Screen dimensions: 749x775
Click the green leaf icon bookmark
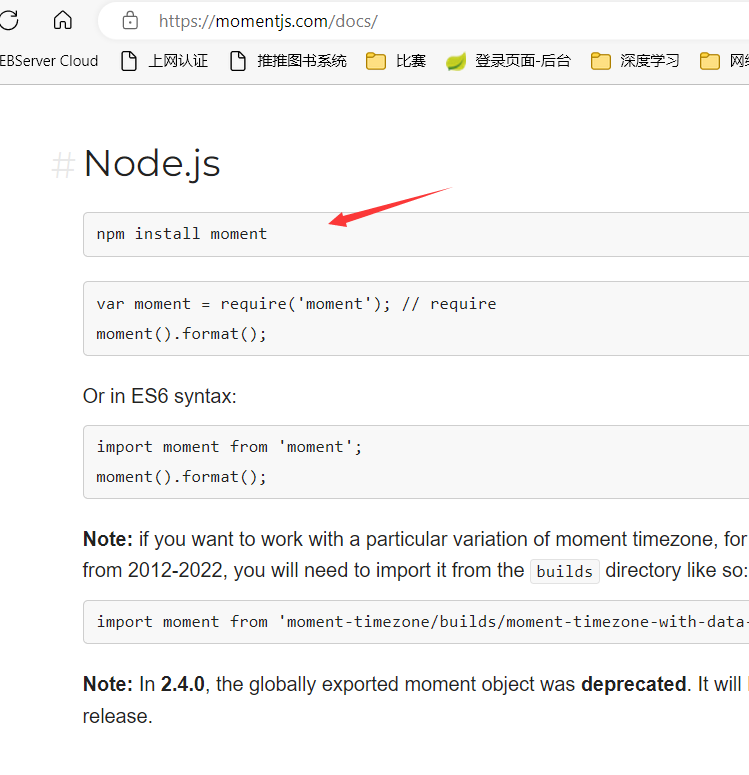(x=455, y=61)
